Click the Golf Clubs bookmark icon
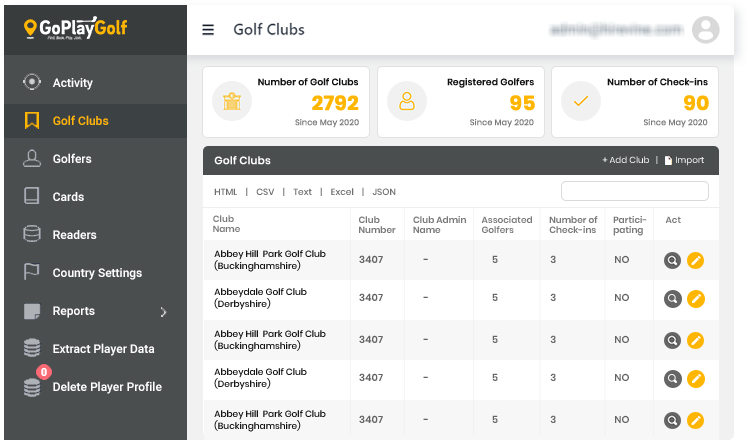 (x=32, y=120)
